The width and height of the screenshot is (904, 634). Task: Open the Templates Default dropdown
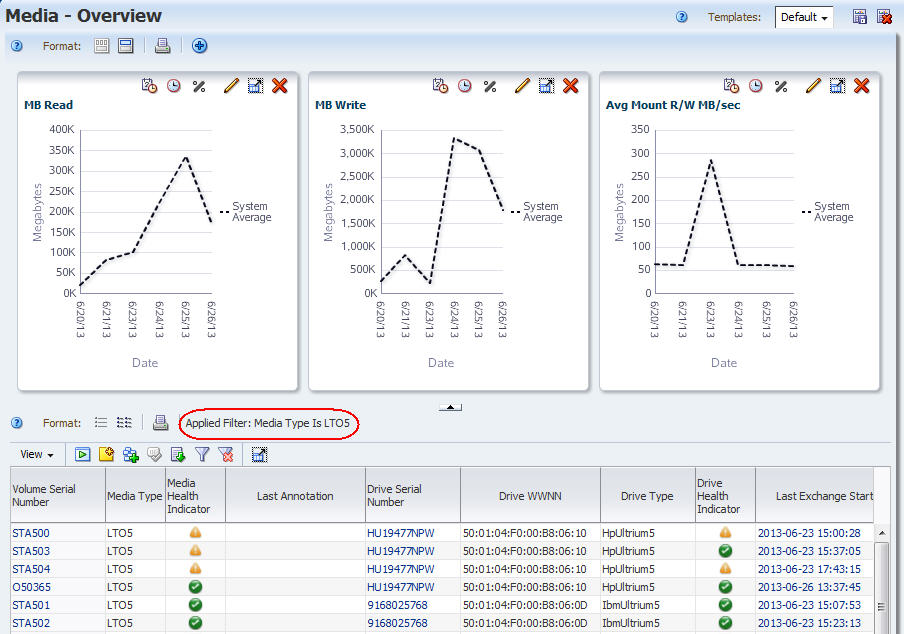804,18
